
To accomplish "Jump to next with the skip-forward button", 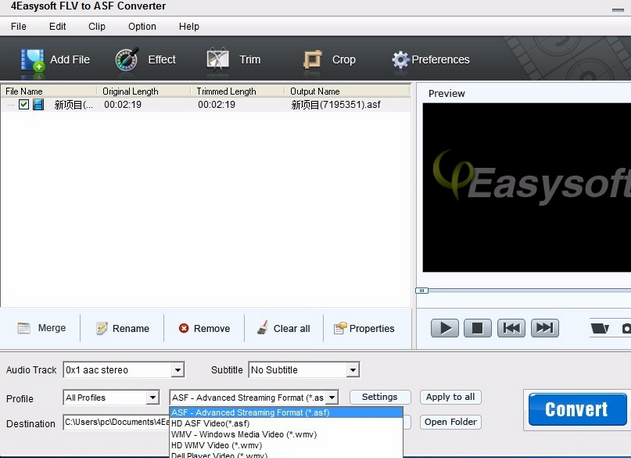I will click(545, 328).
